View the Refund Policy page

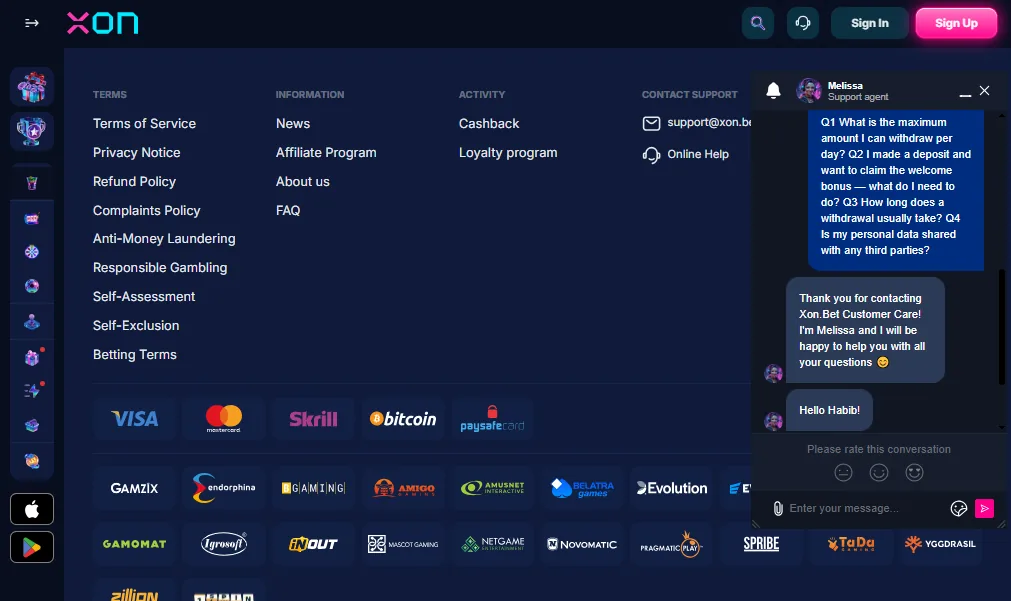point(134,181)
